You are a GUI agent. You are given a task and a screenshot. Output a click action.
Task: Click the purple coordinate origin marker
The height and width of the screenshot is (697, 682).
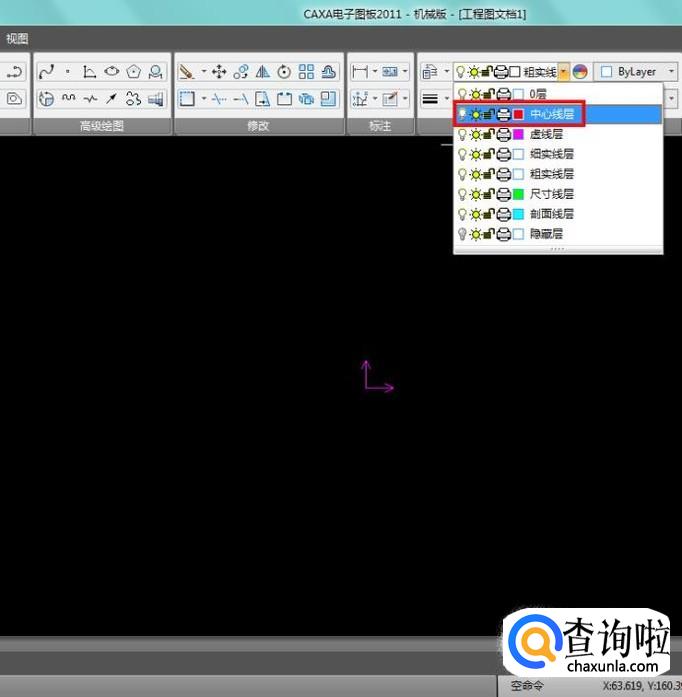(x=377, y=377)
